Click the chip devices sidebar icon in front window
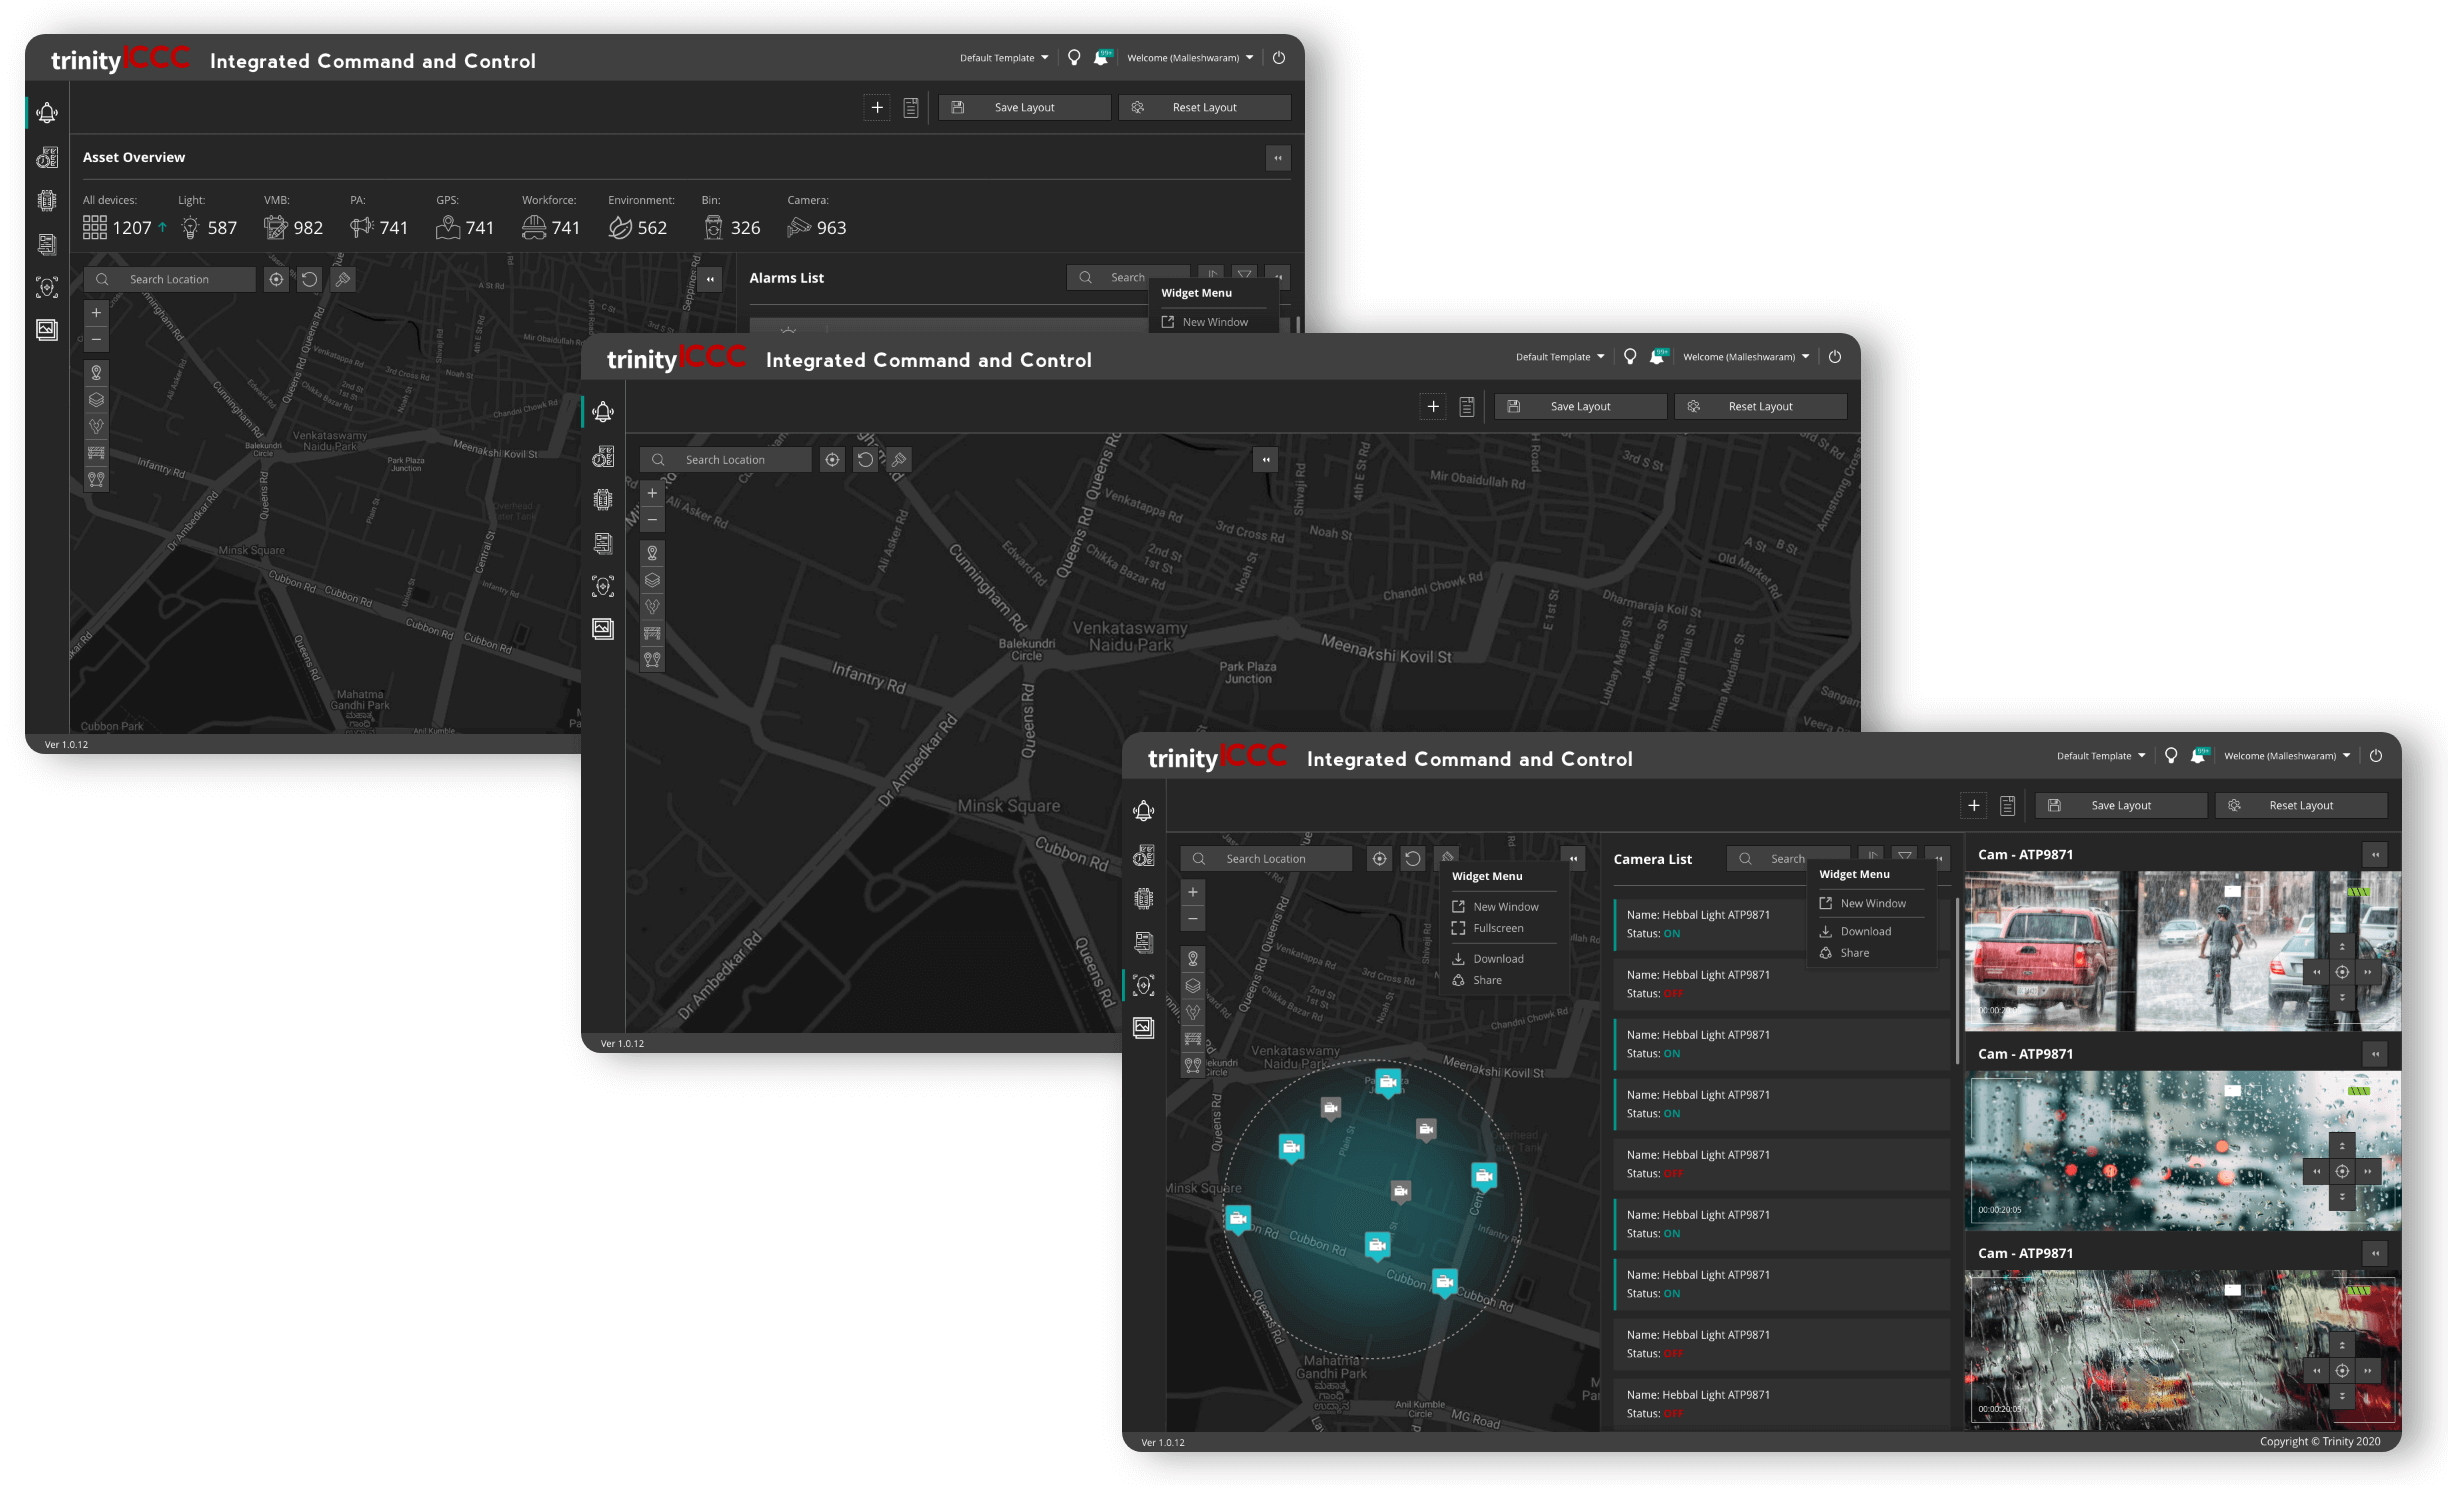The image size is (2448, 1485). (1144, 898)
